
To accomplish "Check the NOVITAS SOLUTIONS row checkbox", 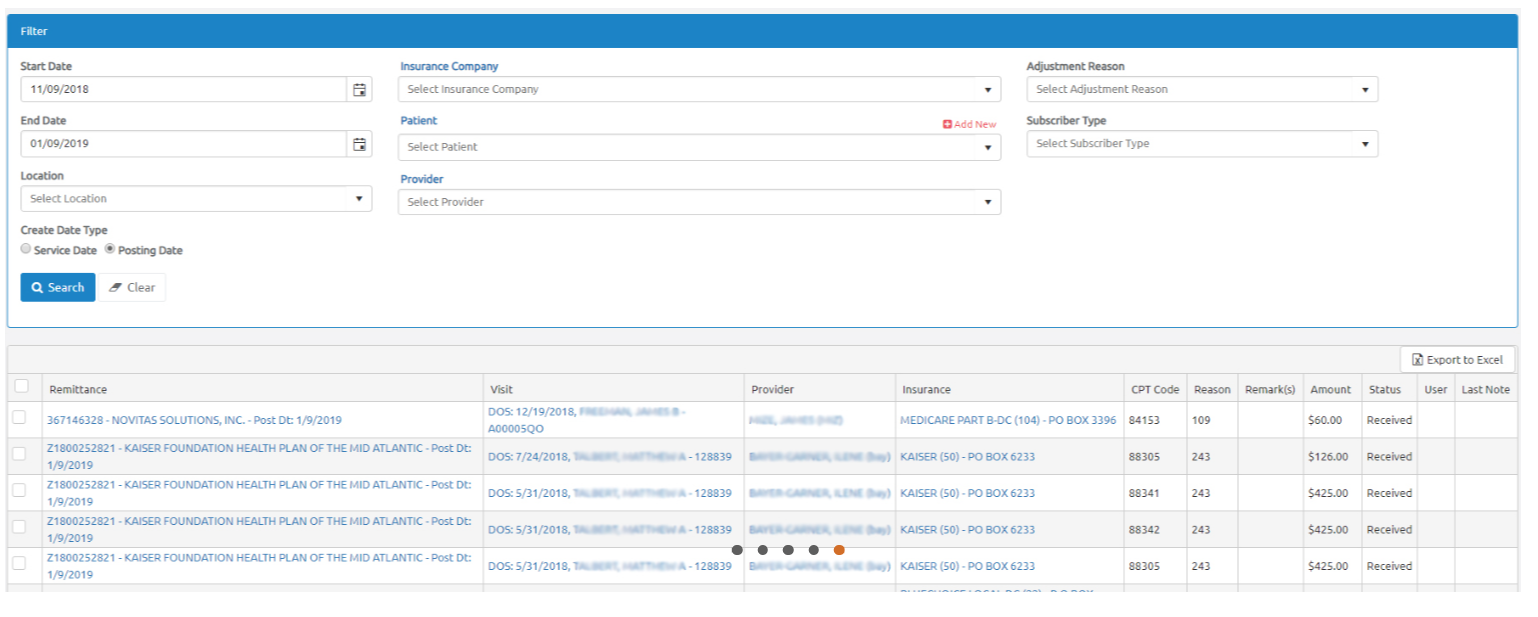I will [x=19, y=417].
